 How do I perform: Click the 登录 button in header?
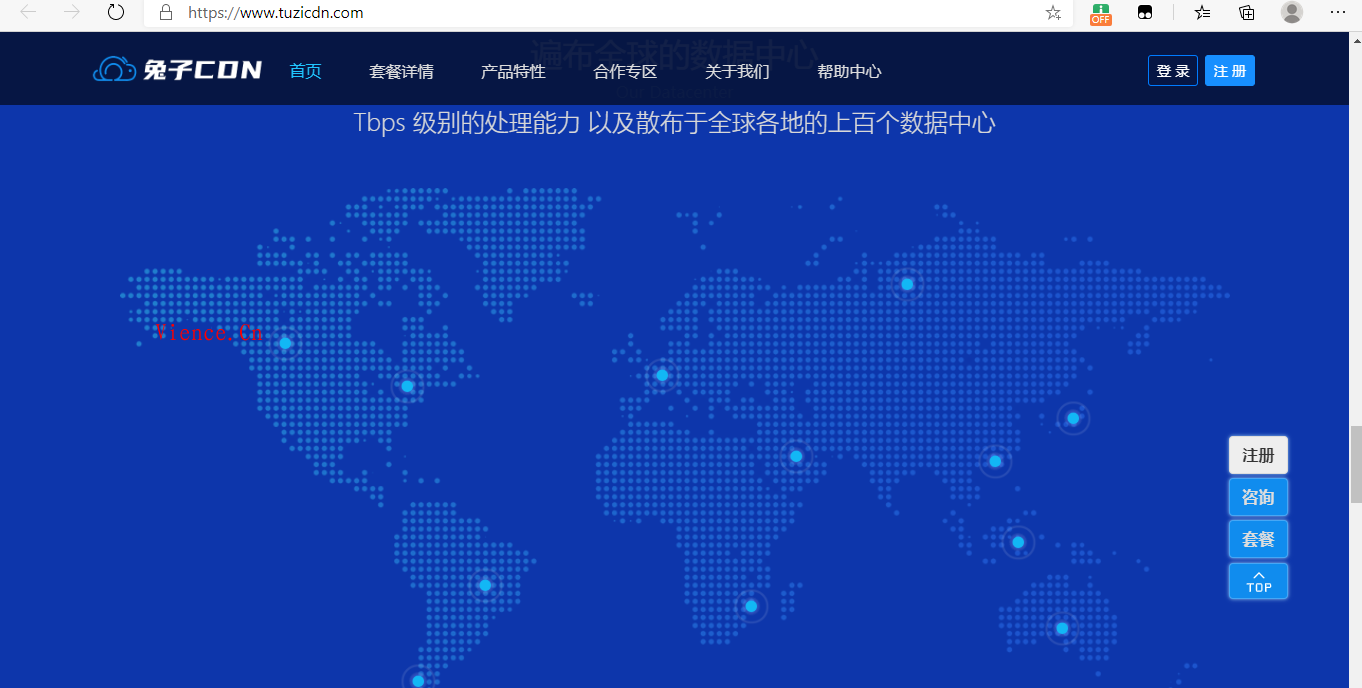pos(1172,71)
